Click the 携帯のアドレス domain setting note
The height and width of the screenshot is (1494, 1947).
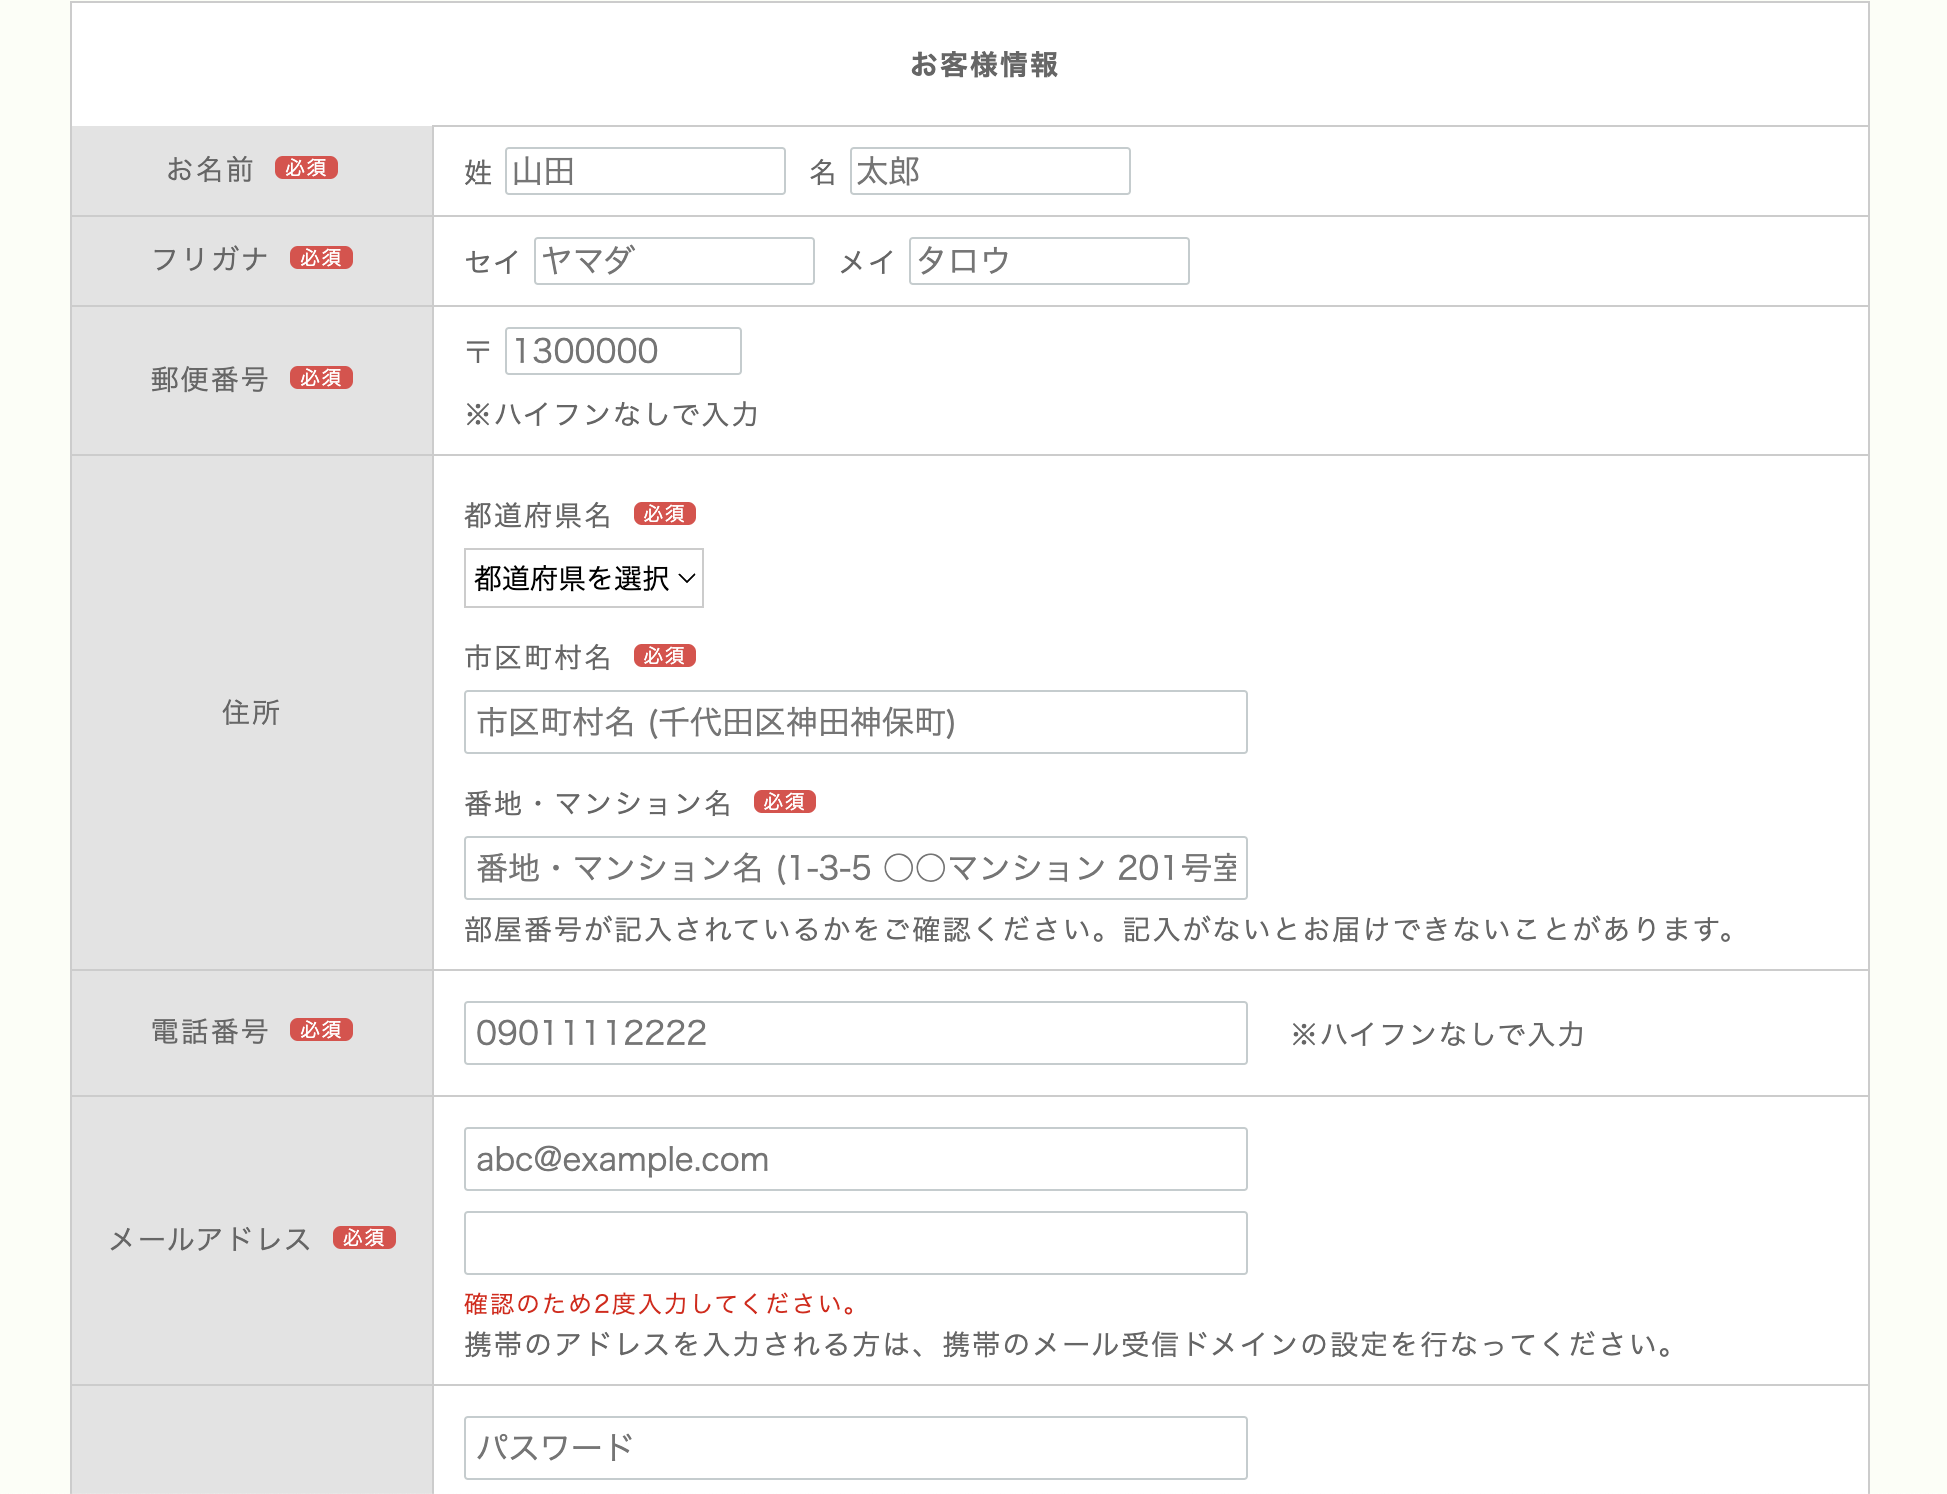click(1070, 1344)
